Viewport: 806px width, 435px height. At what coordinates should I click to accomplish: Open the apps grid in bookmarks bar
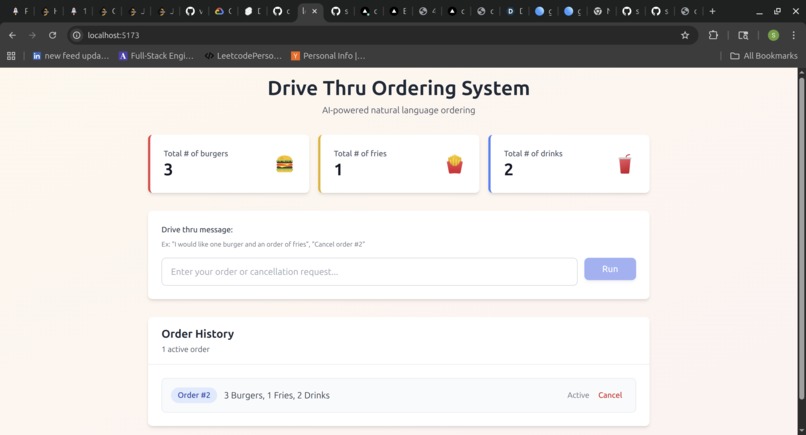click(x=11, y=56)
